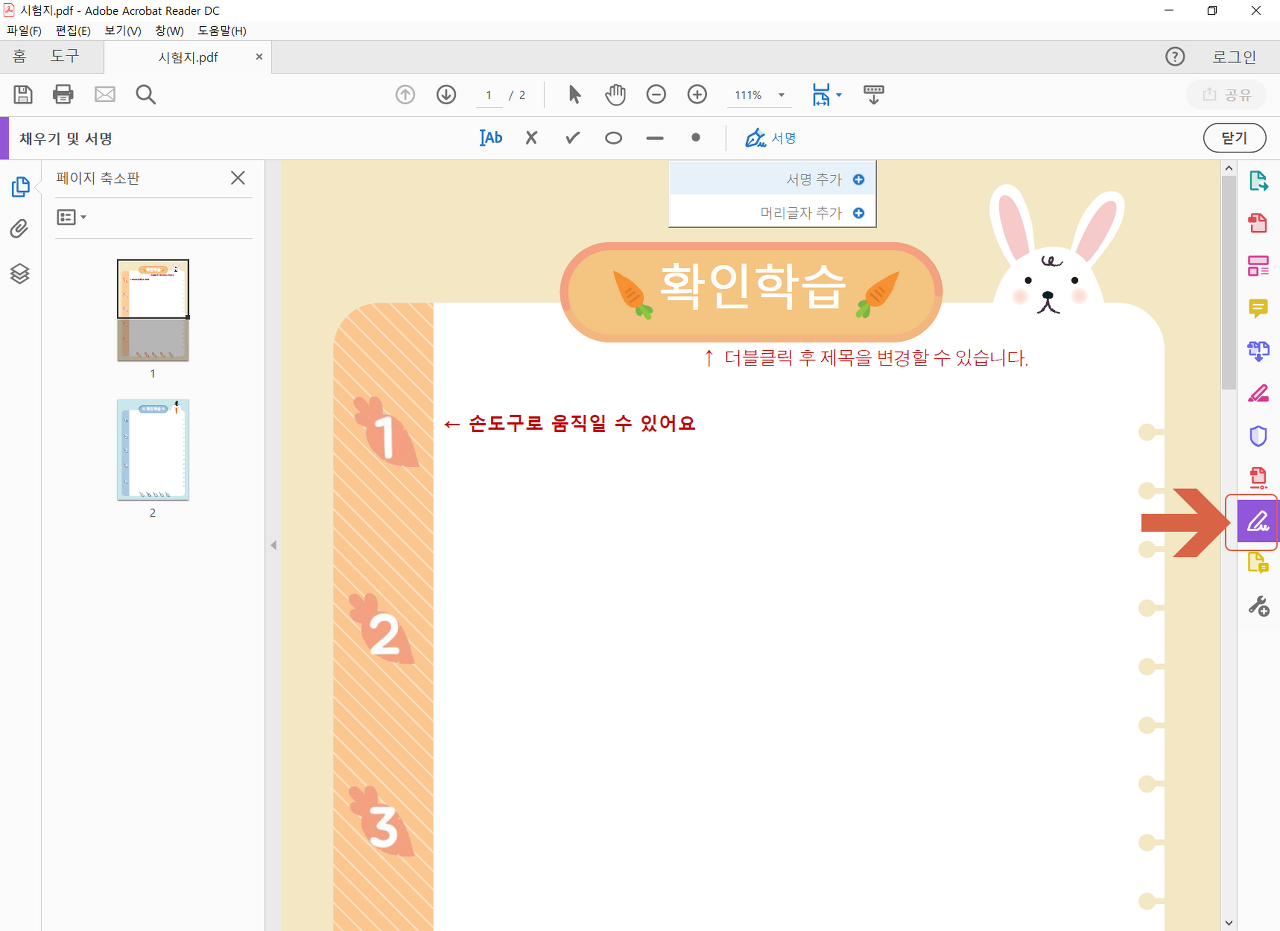The image size is (1280, 931).
Task: Print the document via the printer icon
Action: 63,95
